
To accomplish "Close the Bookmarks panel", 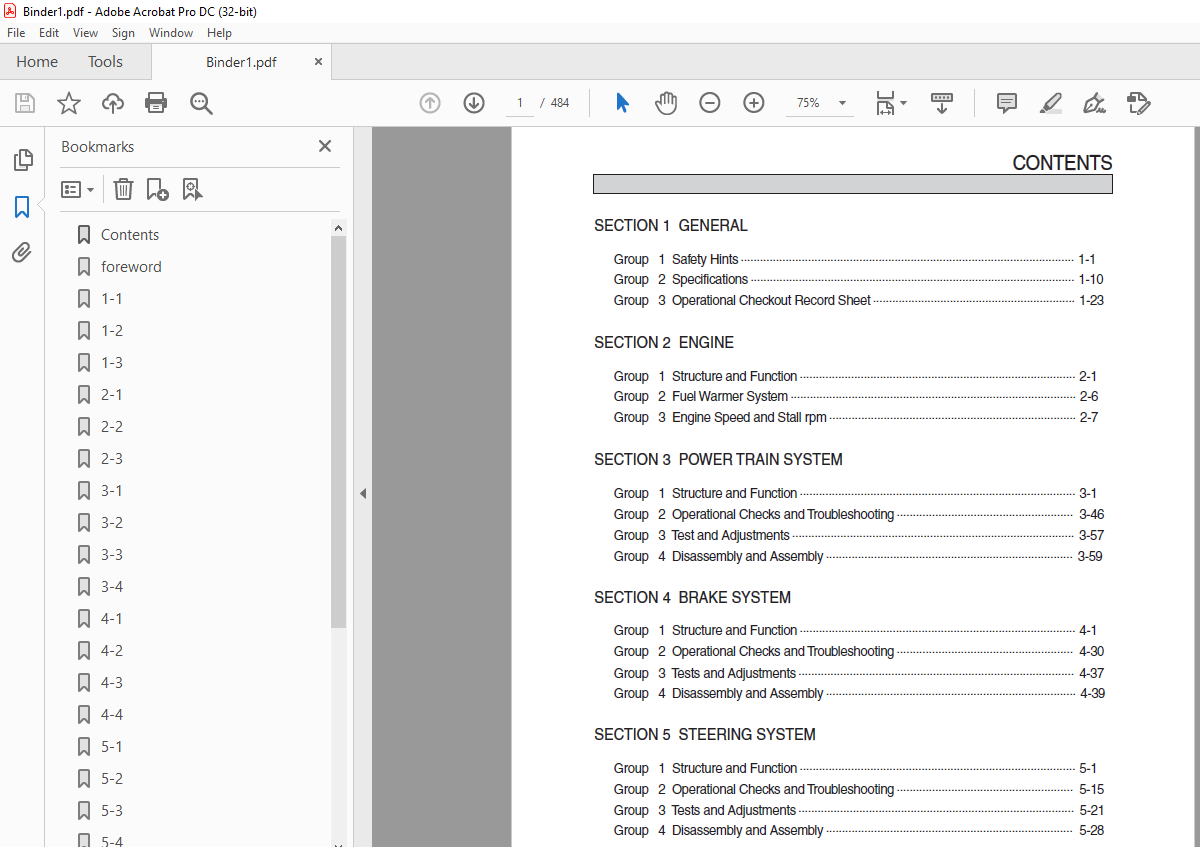I will point(324,146).
